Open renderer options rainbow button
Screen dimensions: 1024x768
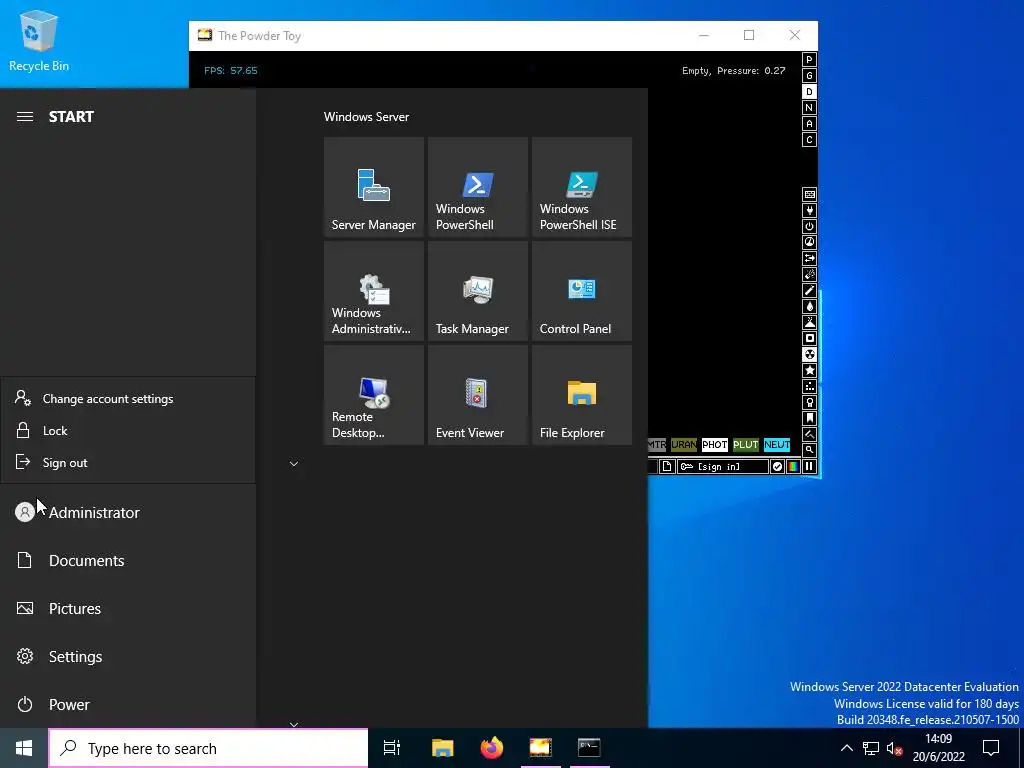click(793, 466)
